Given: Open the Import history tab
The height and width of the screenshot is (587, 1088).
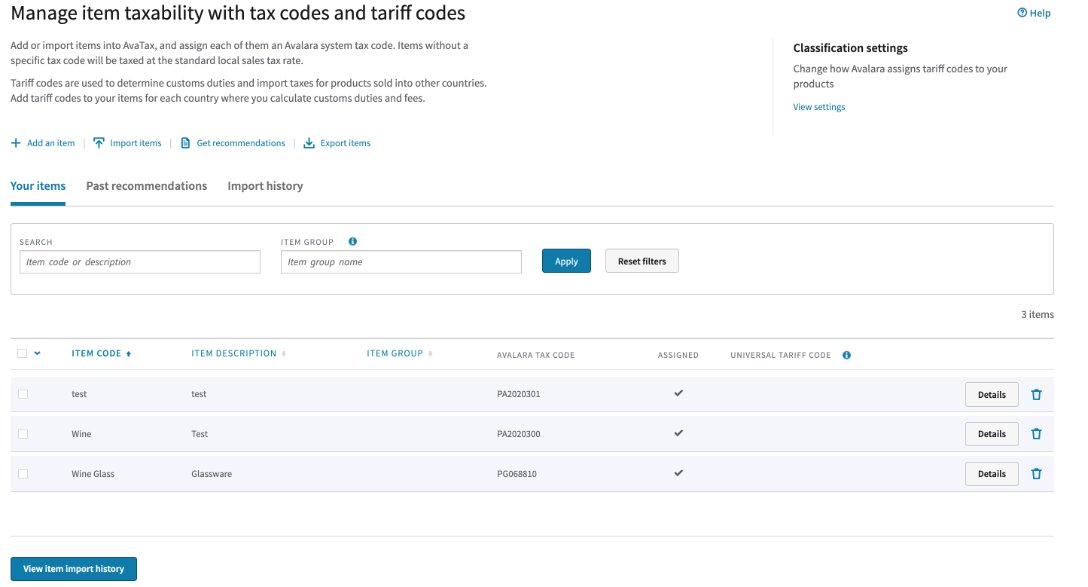Looking at the screenshot, I should 265,186.
